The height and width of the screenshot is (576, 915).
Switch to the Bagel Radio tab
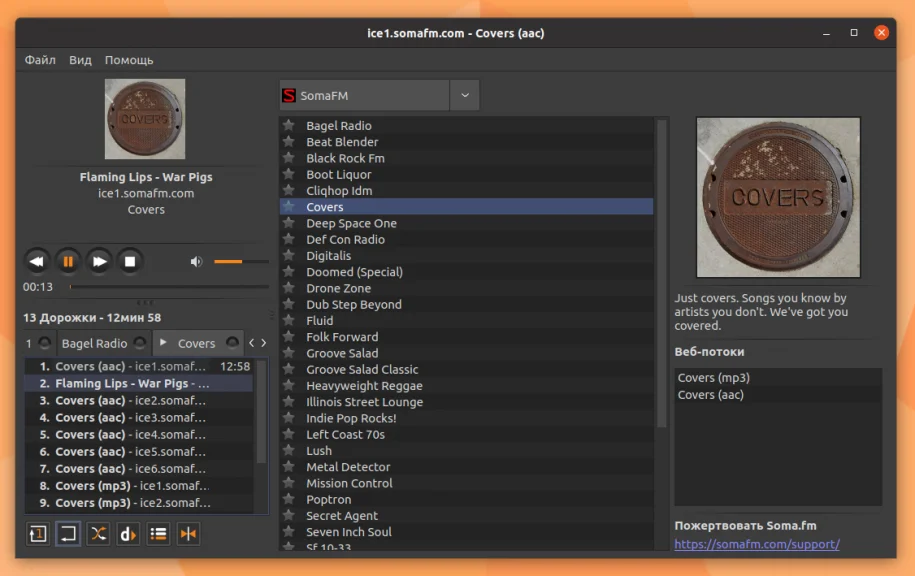(x=94, y=343)
